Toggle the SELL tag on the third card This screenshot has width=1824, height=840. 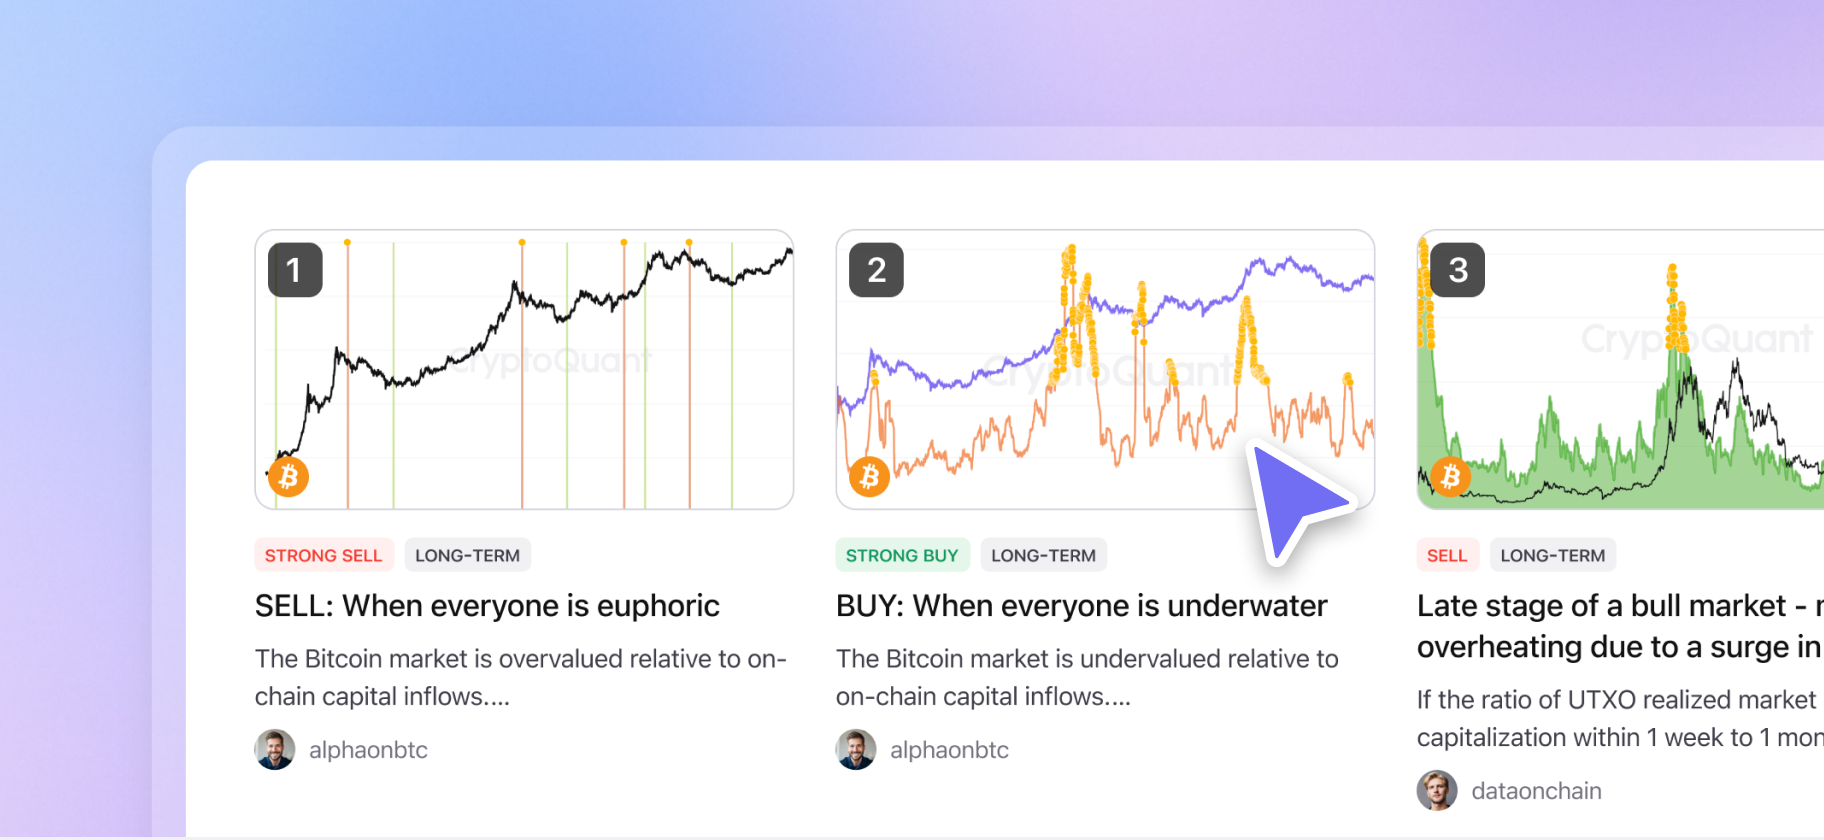coord(1447,555)
